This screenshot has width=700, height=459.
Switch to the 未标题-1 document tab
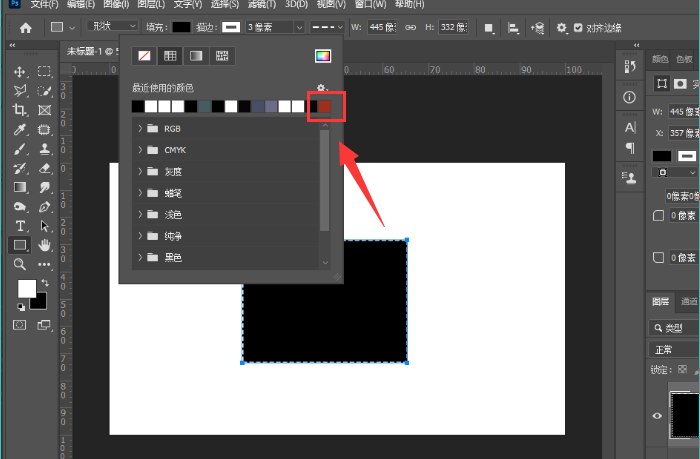(x=92, y=51)
